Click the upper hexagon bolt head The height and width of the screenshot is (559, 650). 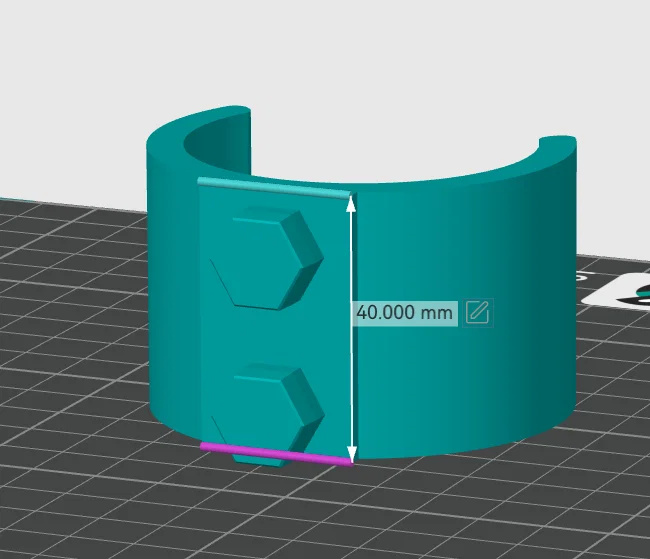[267, 258]
